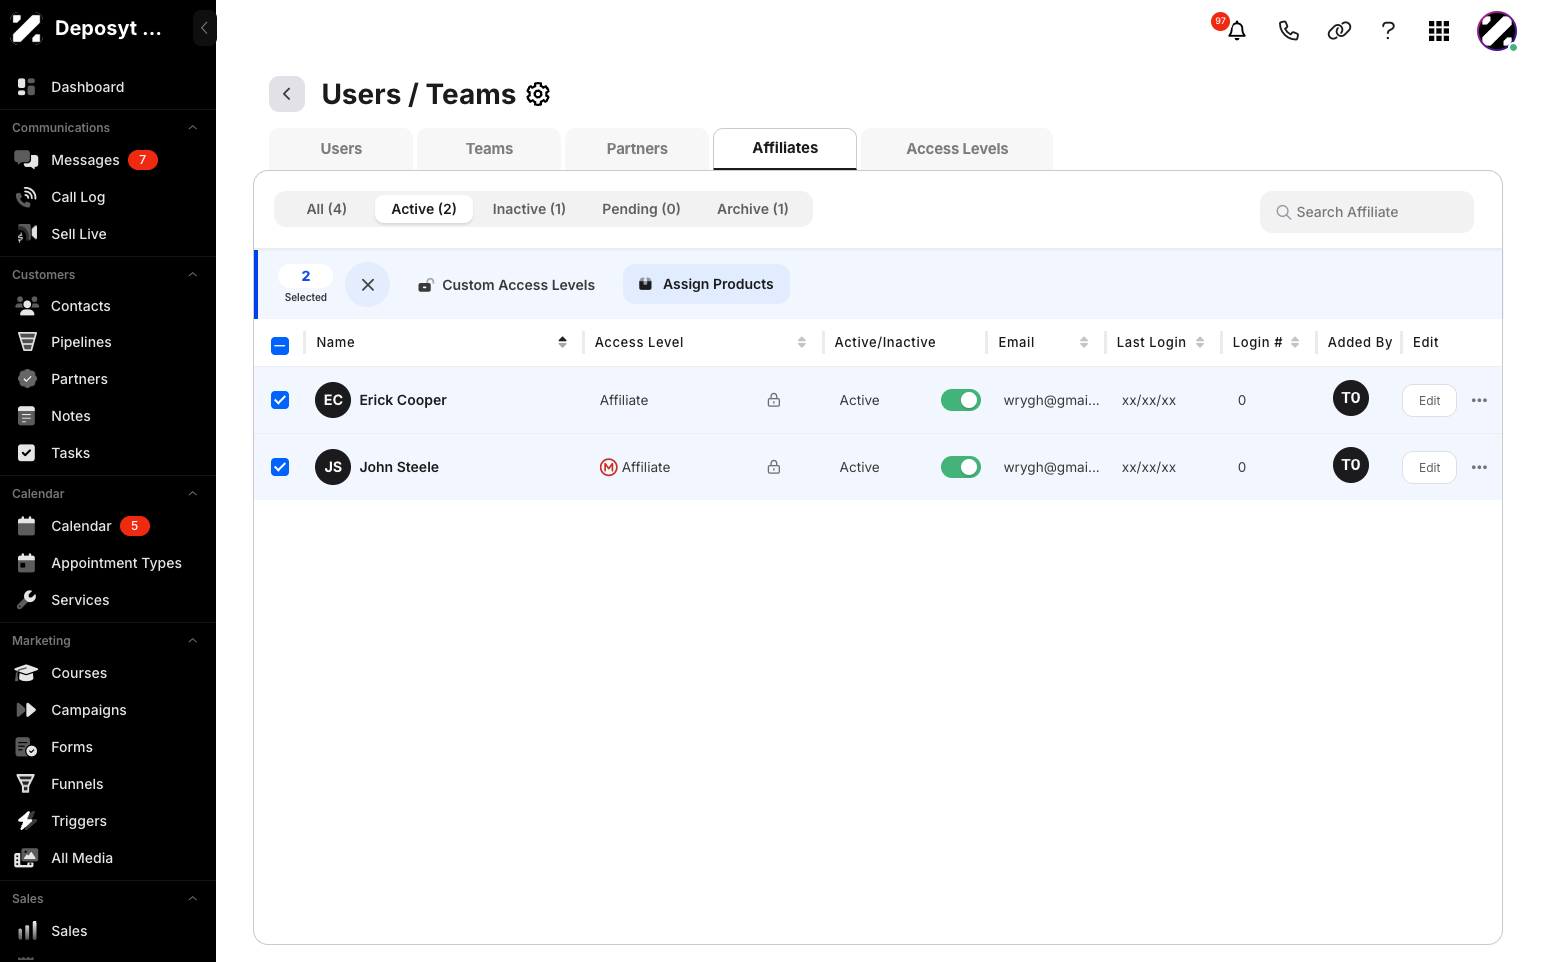Open more options for Erick Cooper
The width and height of the screenshot is (1541, 962).
(1480, 400)
